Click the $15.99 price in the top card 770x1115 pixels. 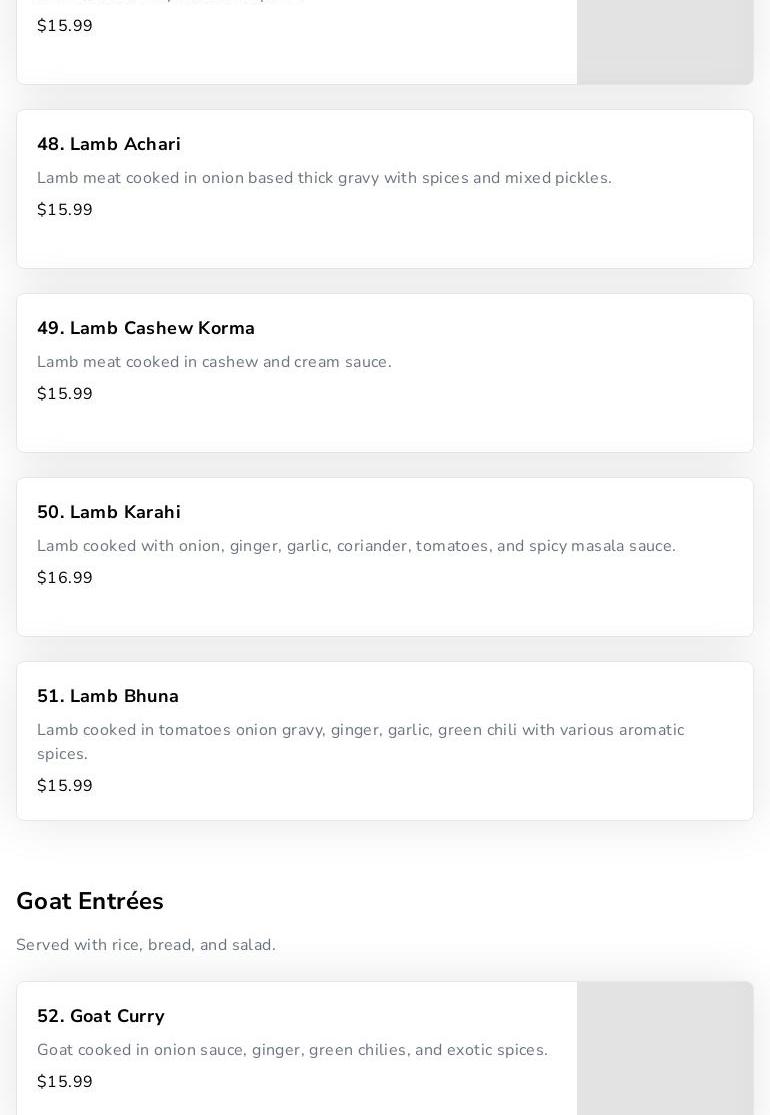click(x=65, y=26)
